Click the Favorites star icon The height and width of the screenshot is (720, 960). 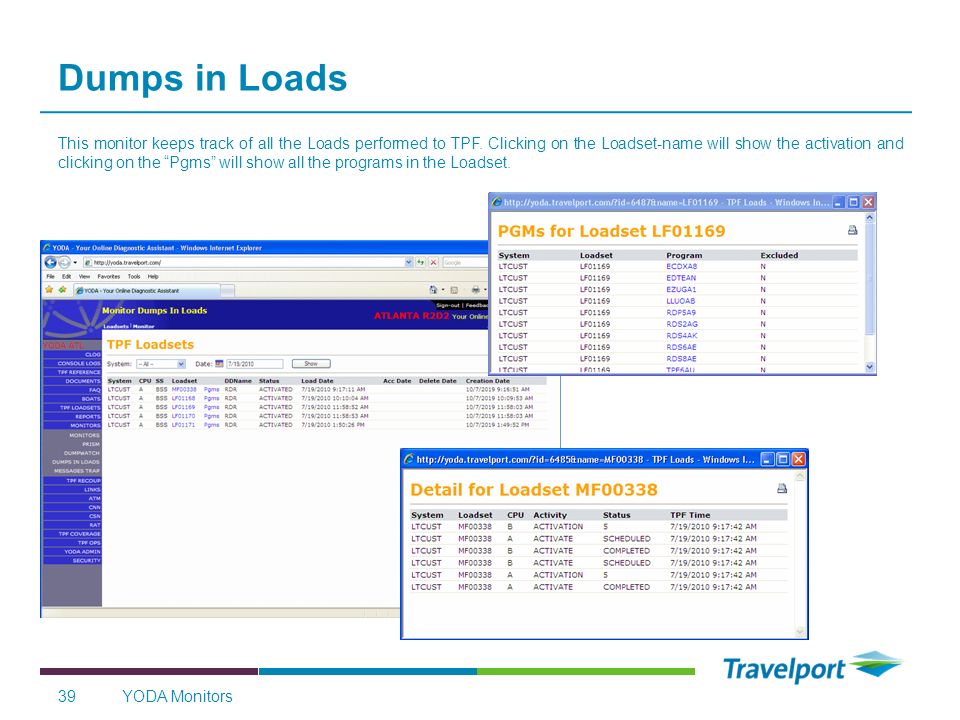50,290
